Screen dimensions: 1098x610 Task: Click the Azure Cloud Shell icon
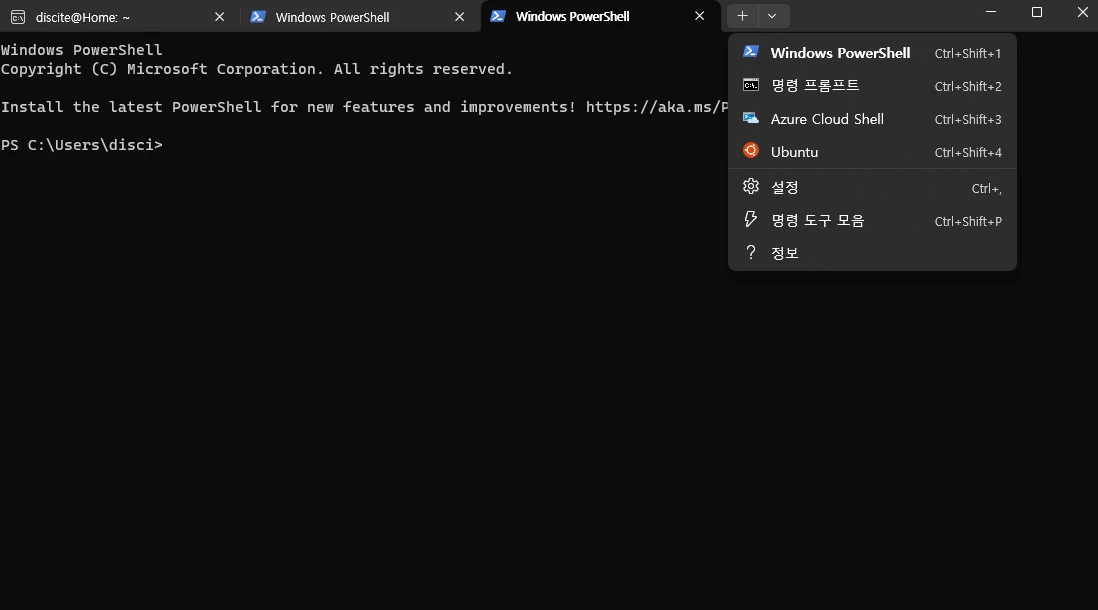[751, 118]
